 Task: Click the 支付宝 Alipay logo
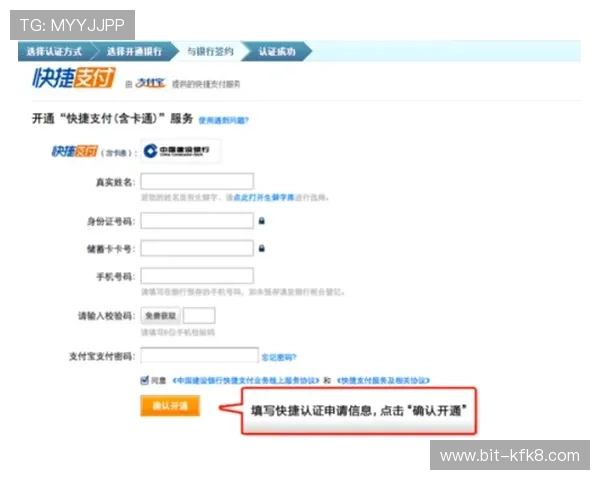tap(150, 83)
